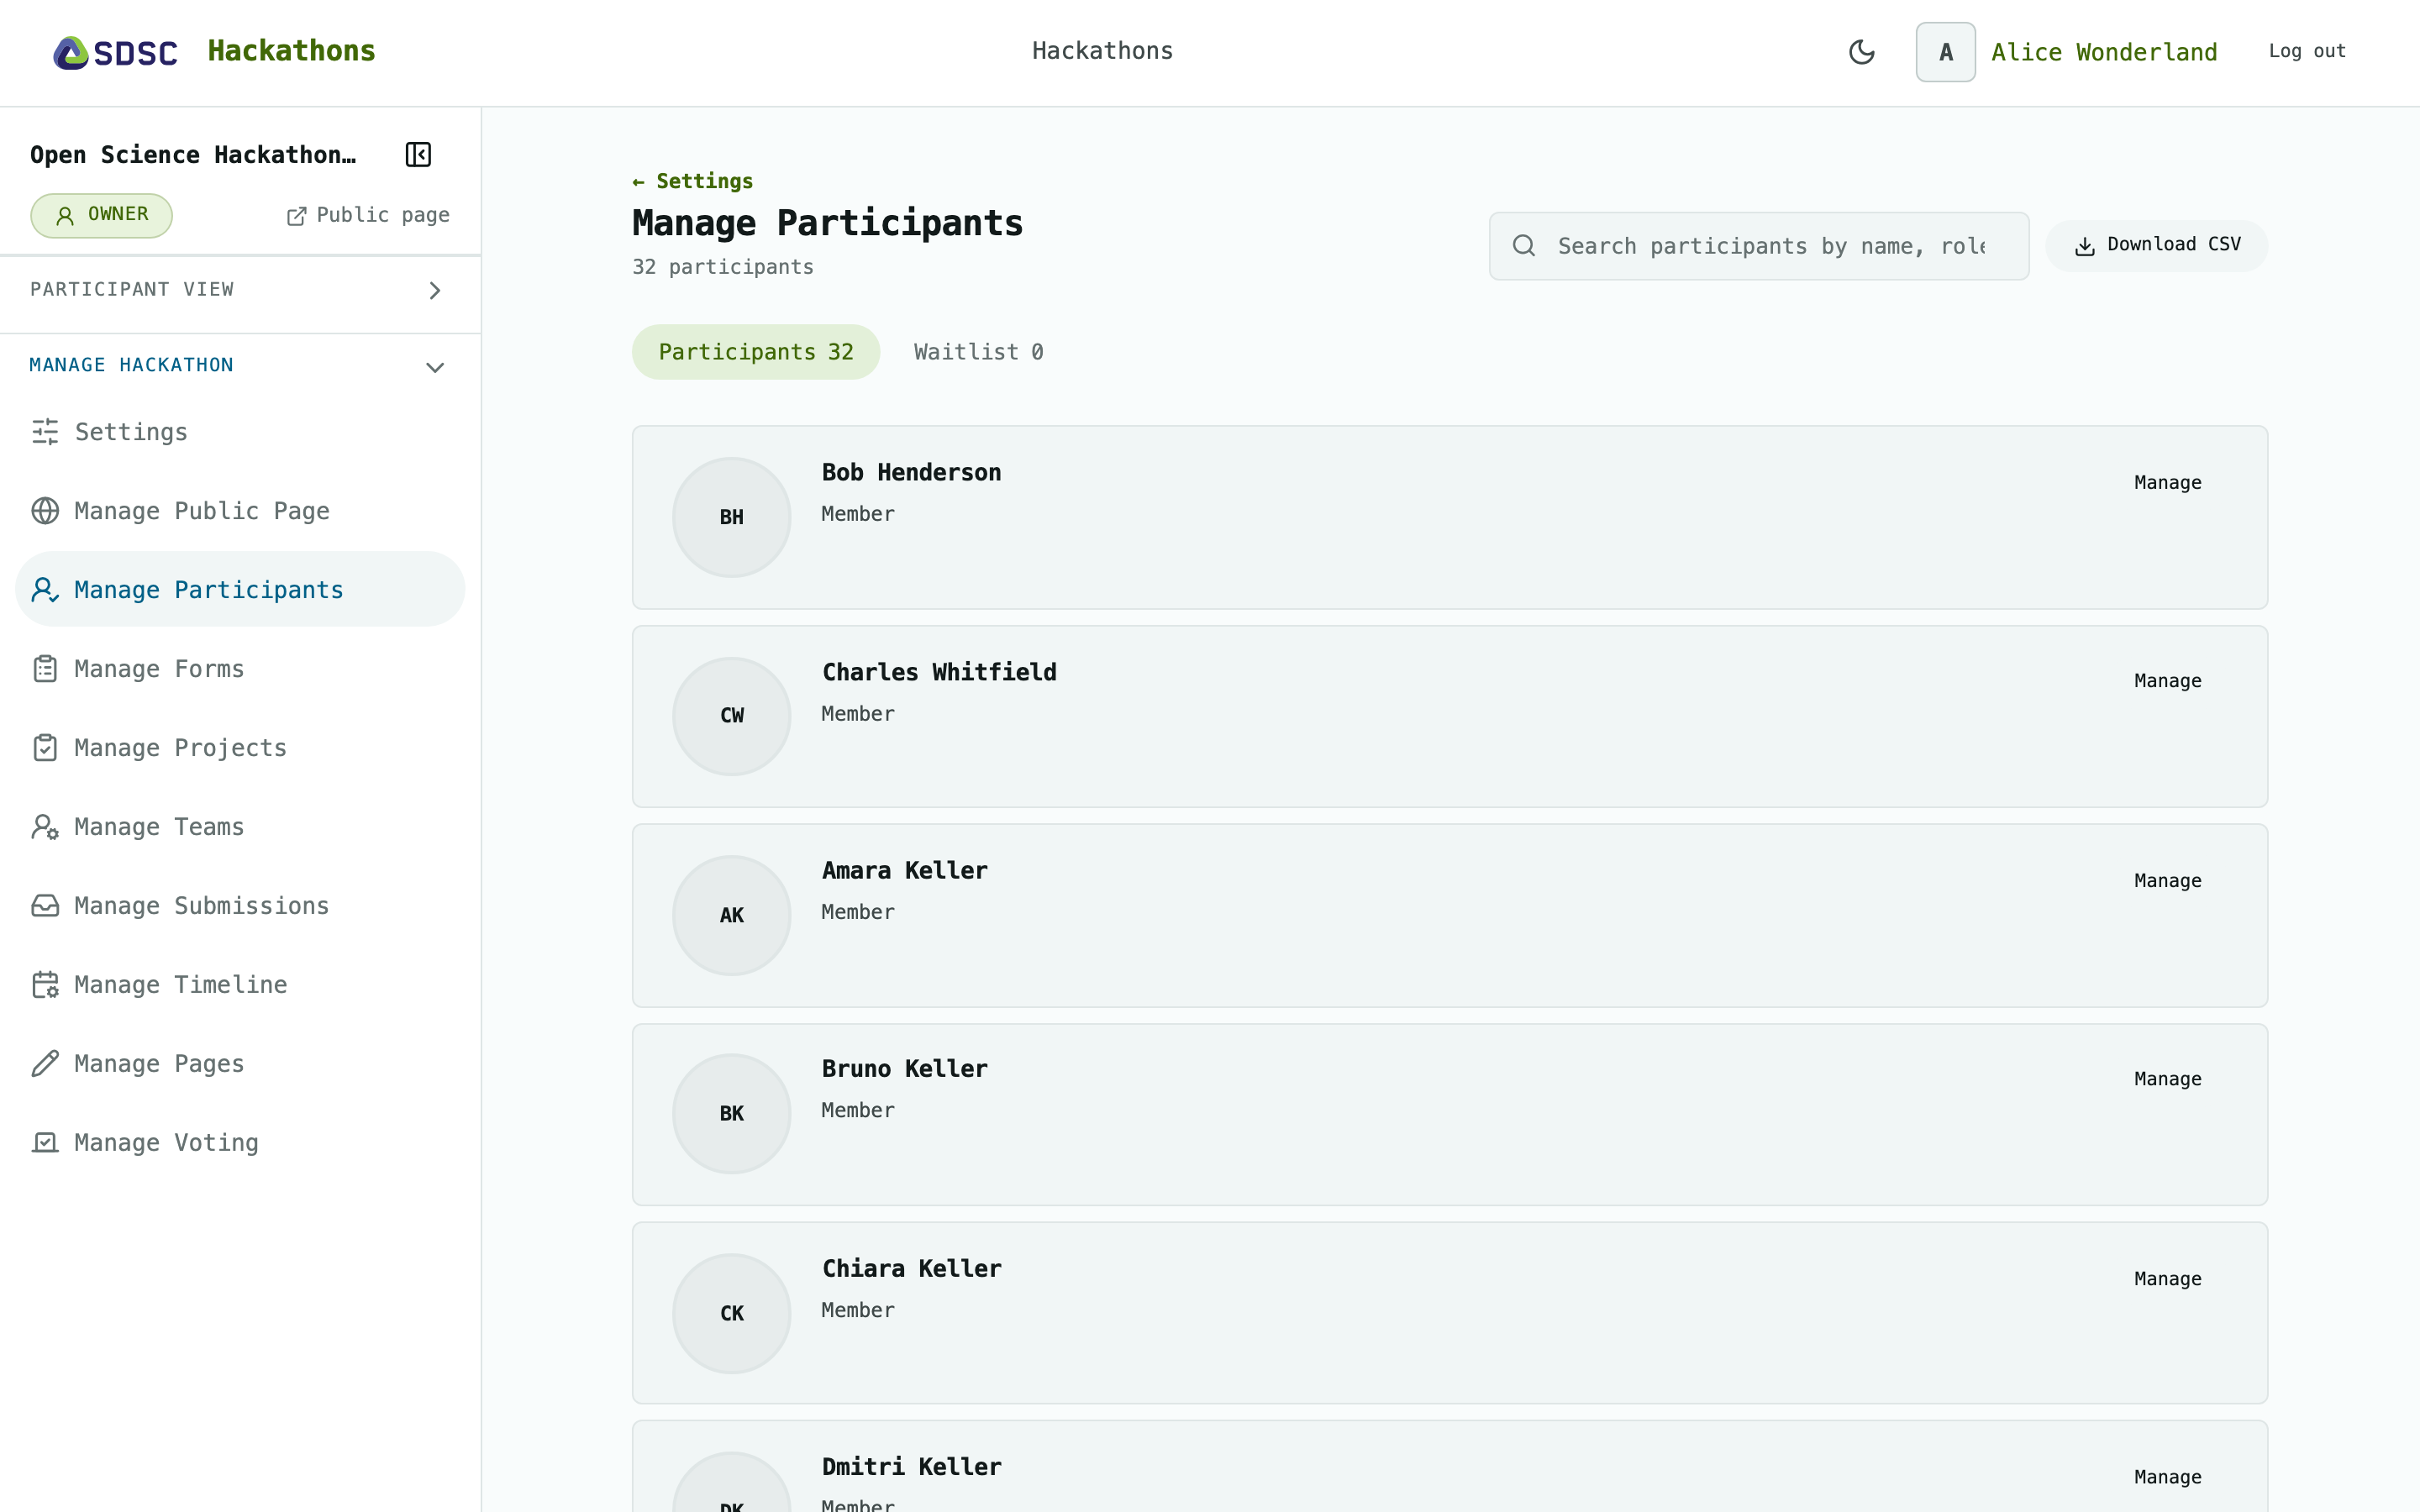Click the search participants input field
The width and height of the screenshot is (2420, 1512).
click(x=1759, y=246)
